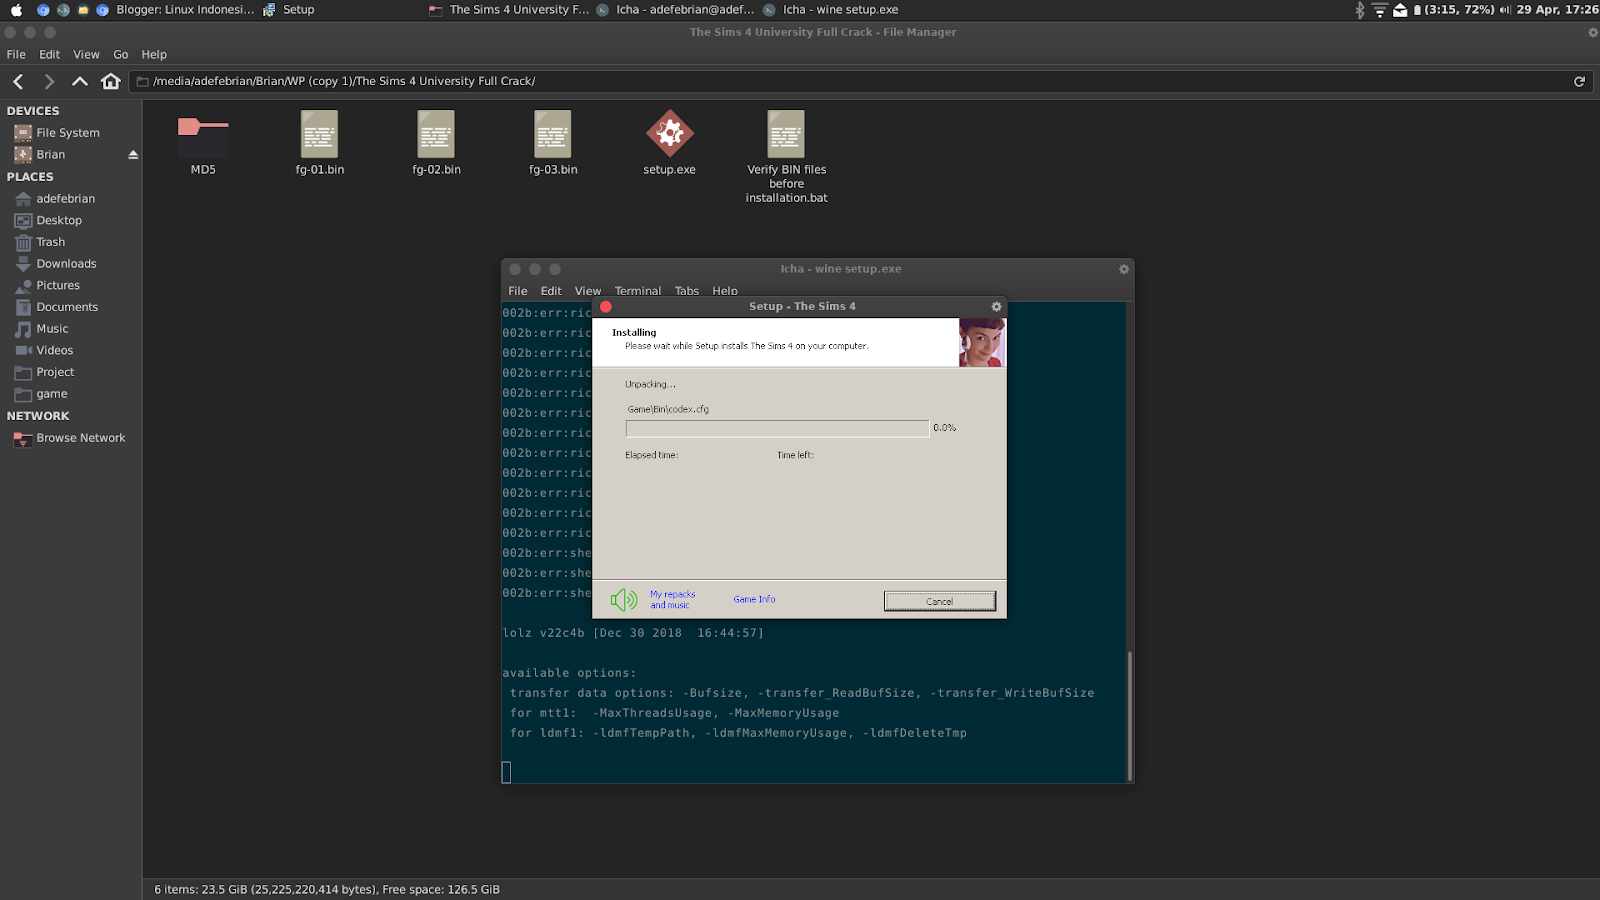Run the Verify BIN files batch script

point(785,135)
